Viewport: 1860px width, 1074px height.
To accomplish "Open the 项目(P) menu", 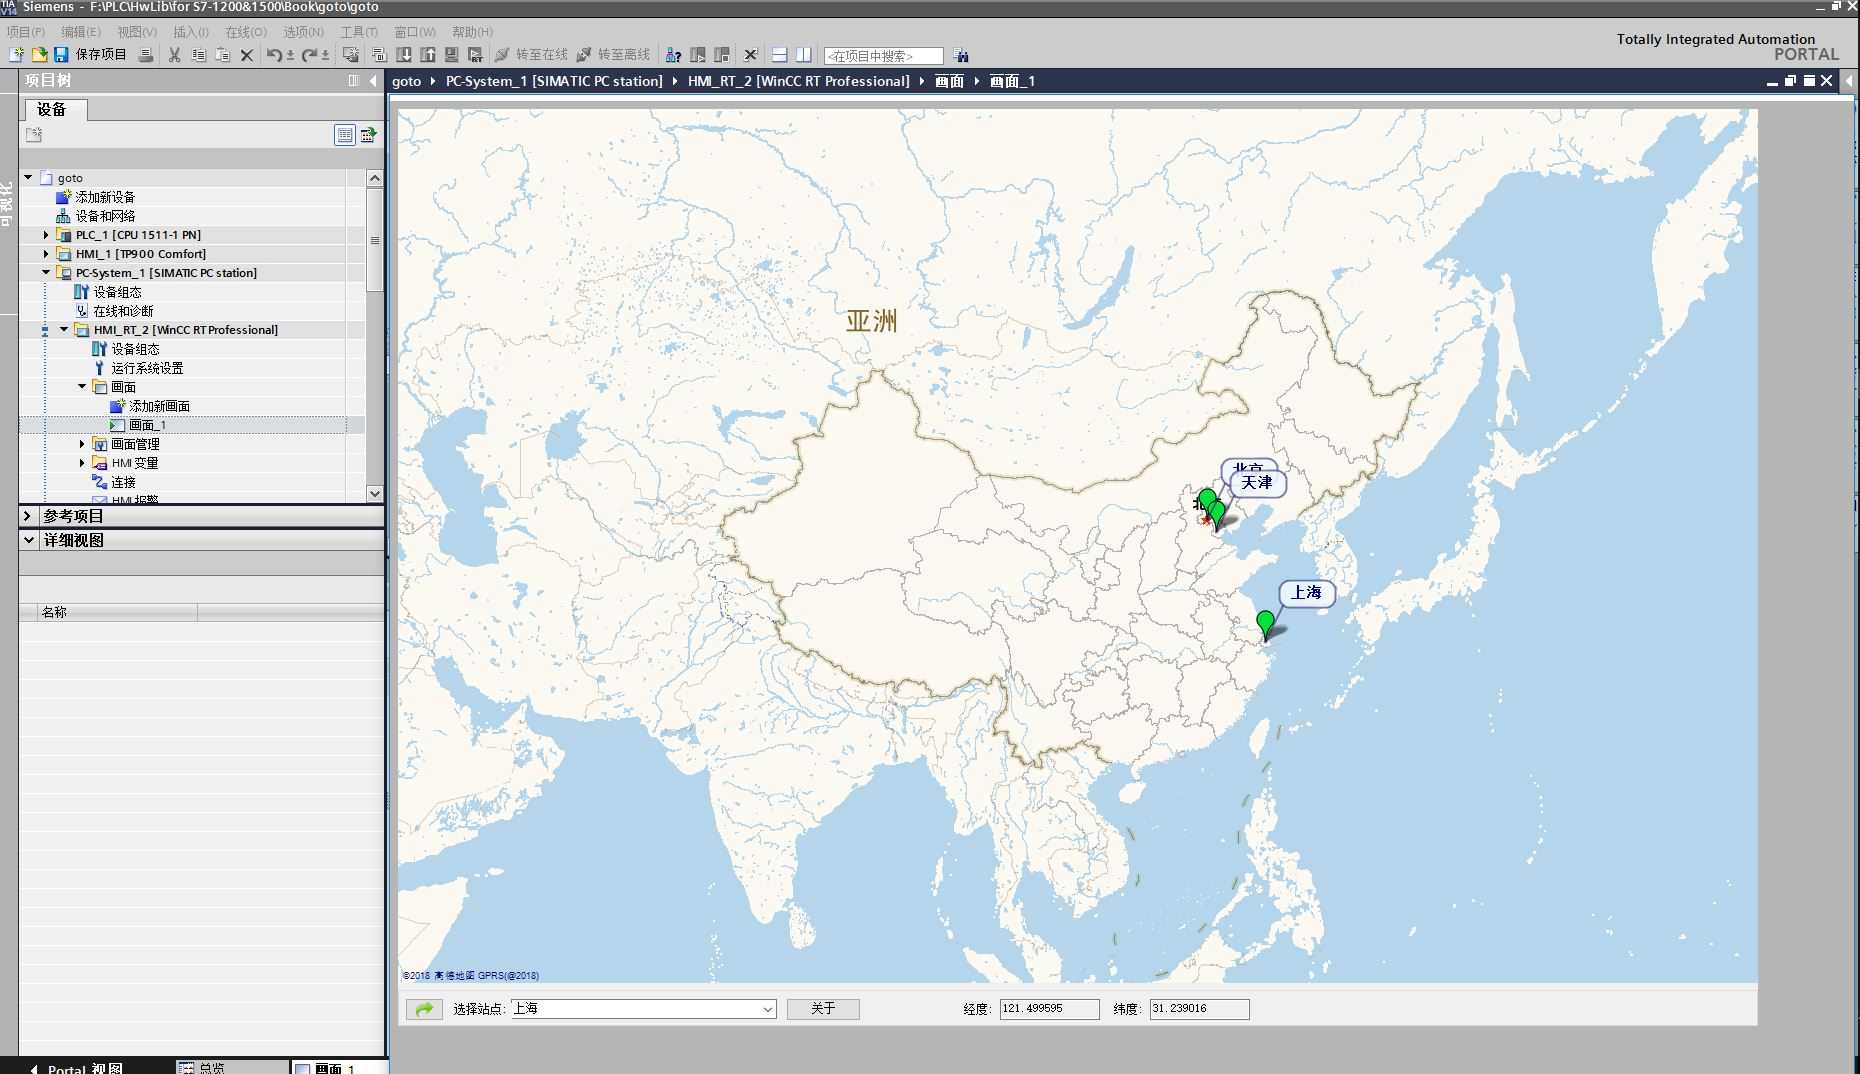I will click(25, 32).
